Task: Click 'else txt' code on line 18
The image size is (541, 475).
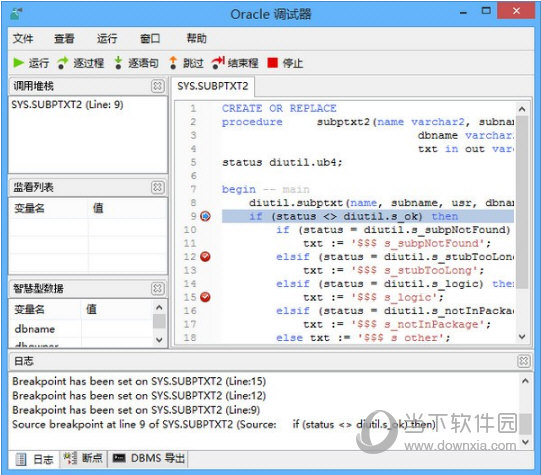Action: pyautogui.click(x=303, y=337)
